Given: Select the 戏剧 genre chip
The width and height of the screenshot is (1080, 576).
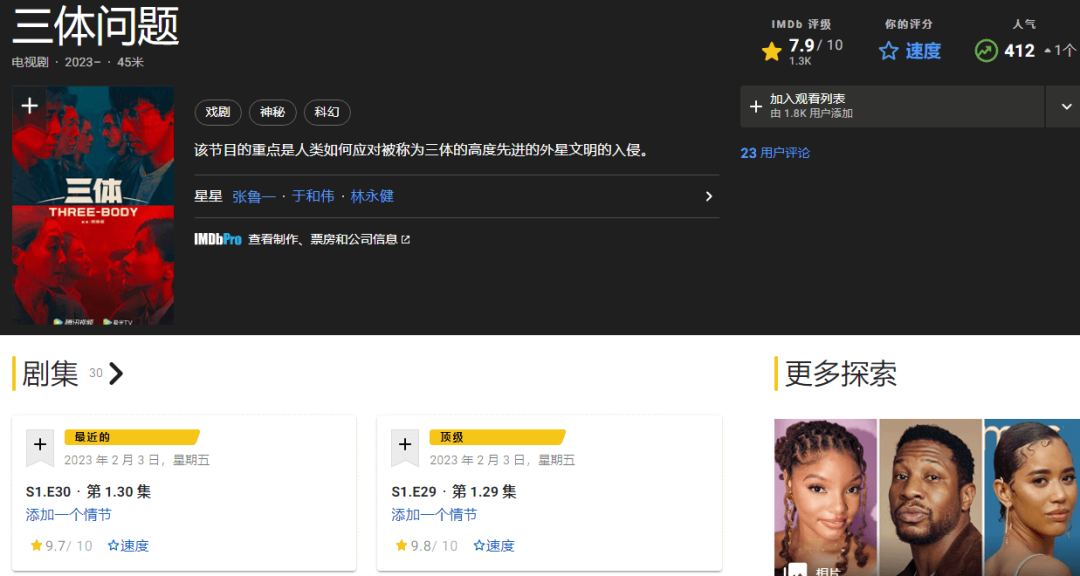Looking at the screenshot, I should [218, 112].
